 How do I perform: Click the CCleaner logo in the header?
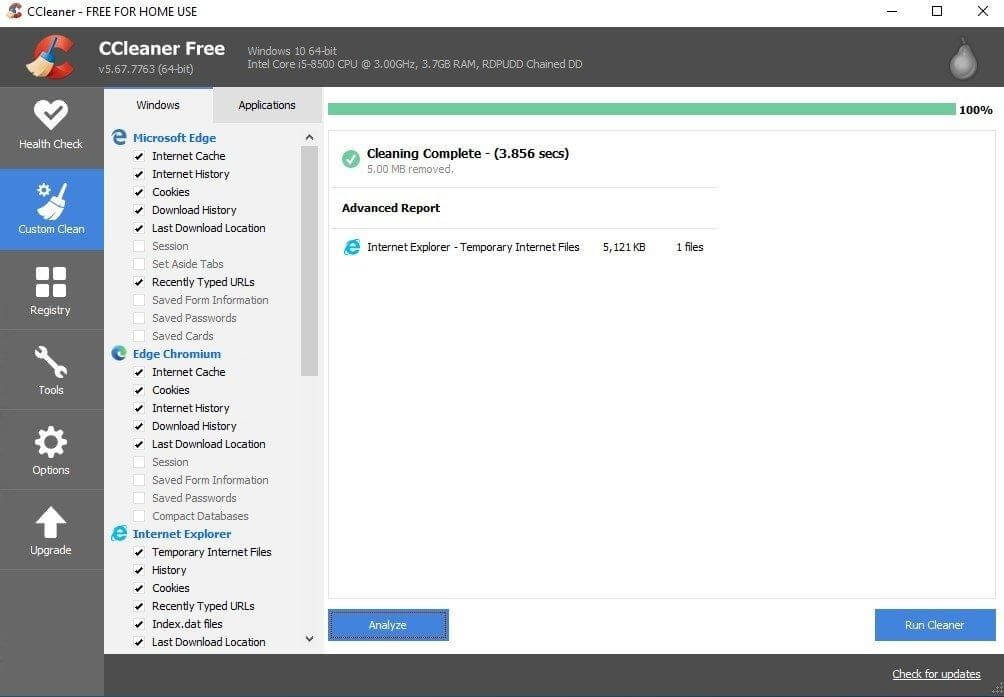49,56
